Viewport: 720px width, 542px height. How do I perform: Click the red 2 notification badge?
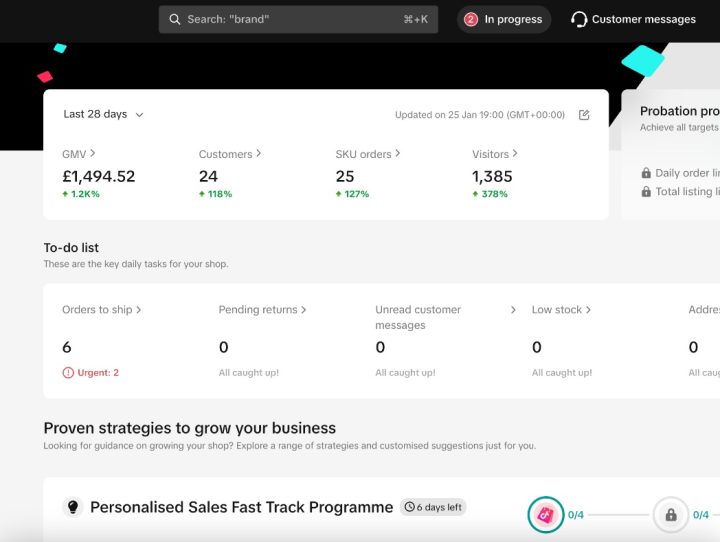click(x=471, y=19)
